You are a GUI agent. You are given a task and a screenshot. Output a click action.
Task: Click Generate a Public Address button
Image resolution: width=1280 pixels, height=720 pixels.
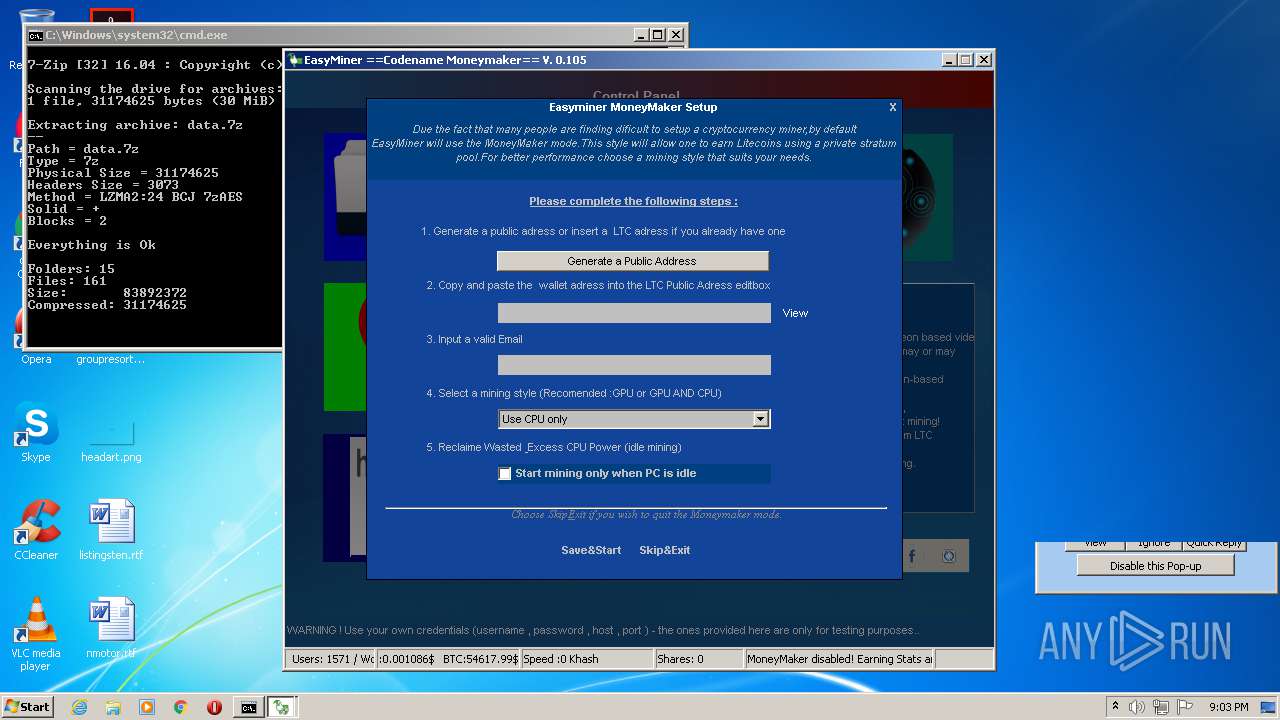(x=633, y=261)
